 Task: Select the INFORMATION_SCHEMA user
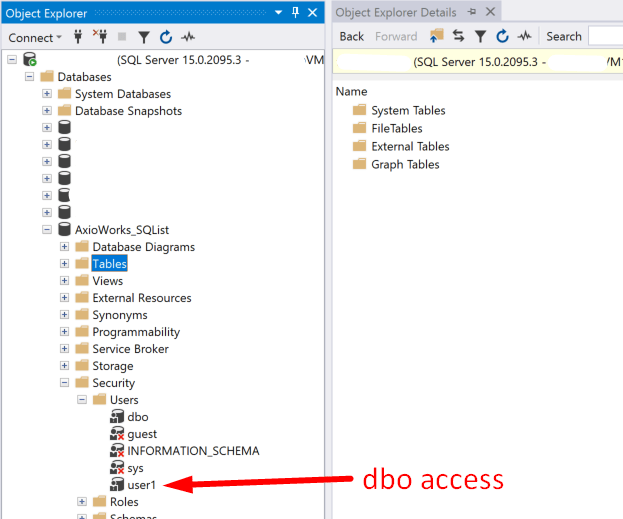point(193,451)
